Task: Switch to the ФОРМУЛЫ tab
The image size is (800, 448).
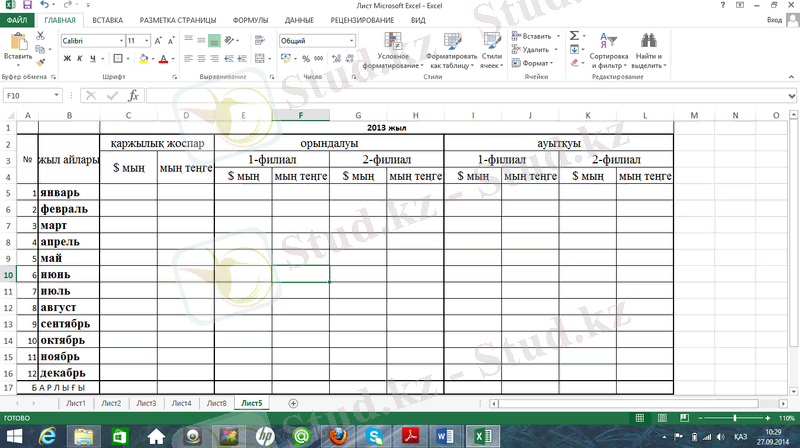Action: (251, 20)
